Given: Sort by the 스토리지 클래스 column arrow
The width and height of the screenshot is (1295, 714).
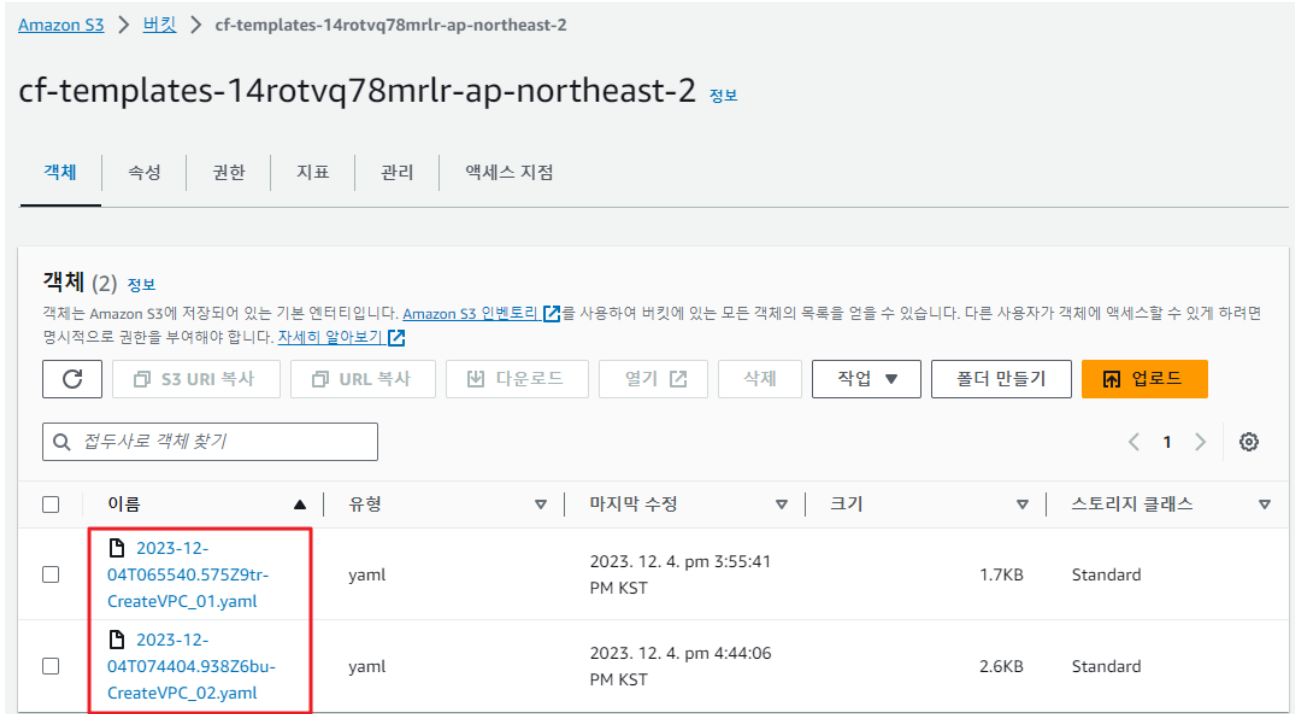Looking at the screenshot, I should [1265, 505].
